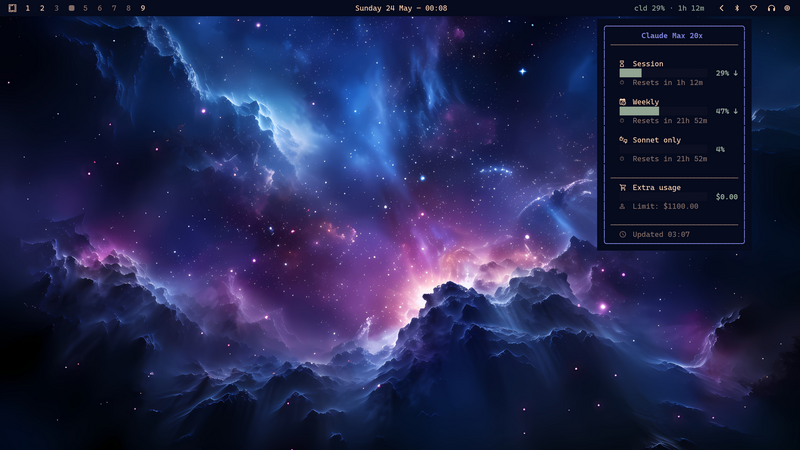The height and width of the screenshot is (450, 800).
Task: Switch to workspace 6
Action: (x=99, y=8)
